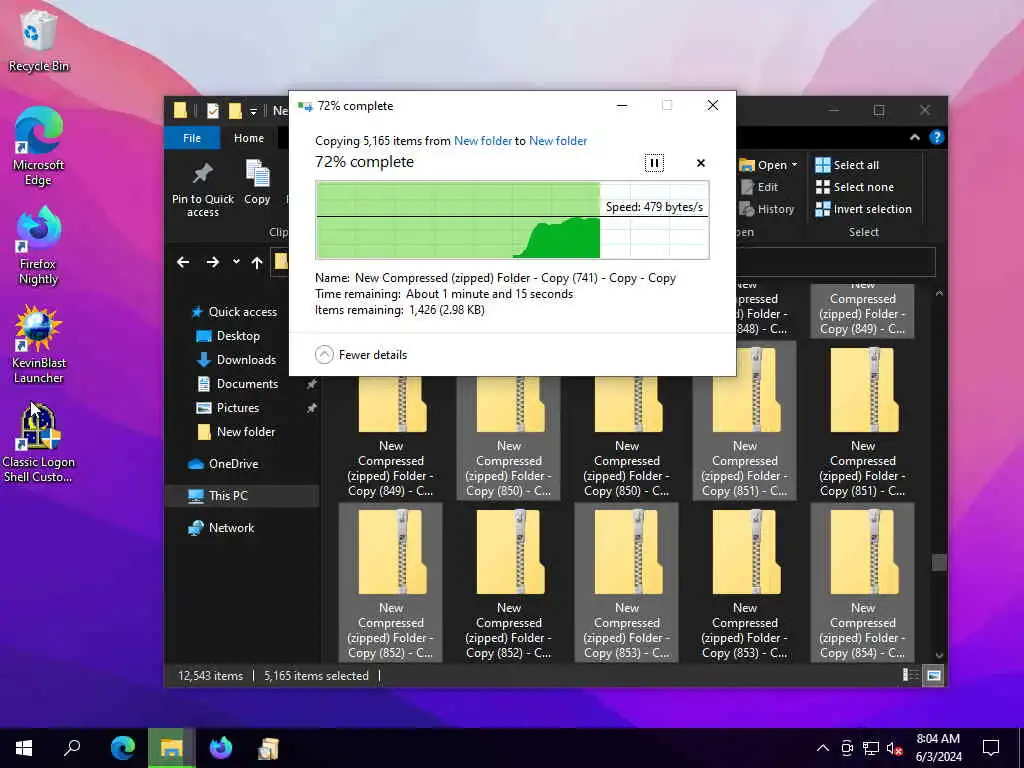This screenshot has width=1024, height=768.
Task: Click History in the ribbon
Action: point(767,209)
